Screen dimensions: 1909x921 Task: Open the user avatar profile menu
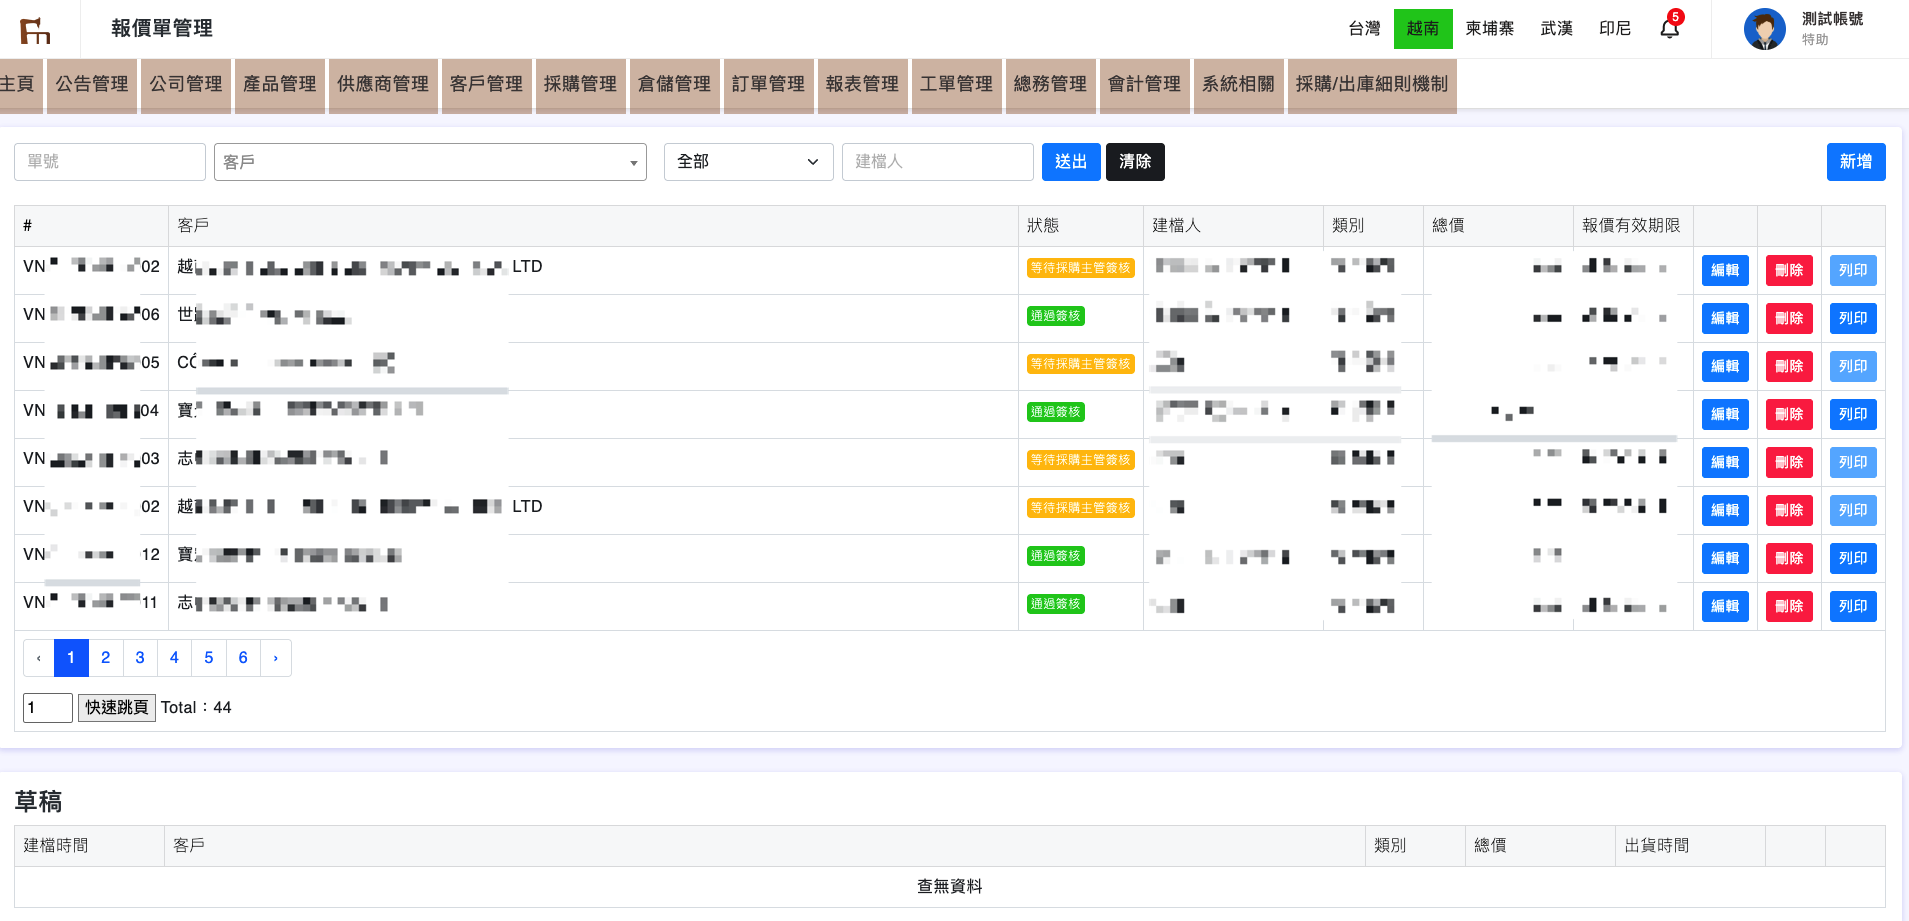(1764, 29)
